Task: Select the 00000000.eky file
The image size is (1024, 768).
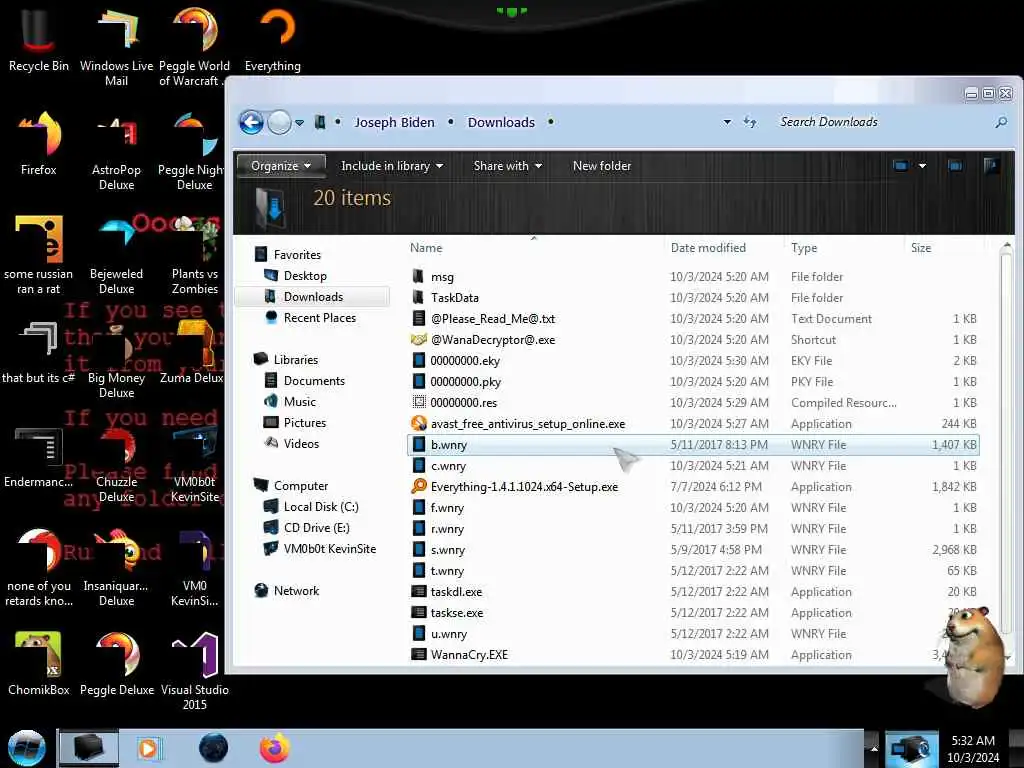Action: tap(692, 360)
